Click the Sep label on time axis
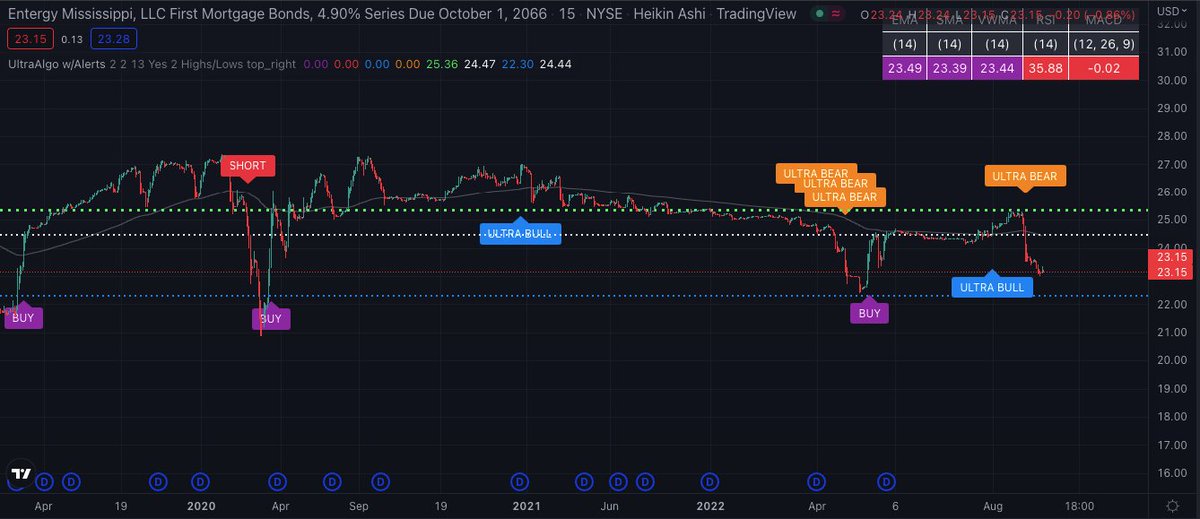This screenshot has height=519, width=1200. (x=361, y=506)
